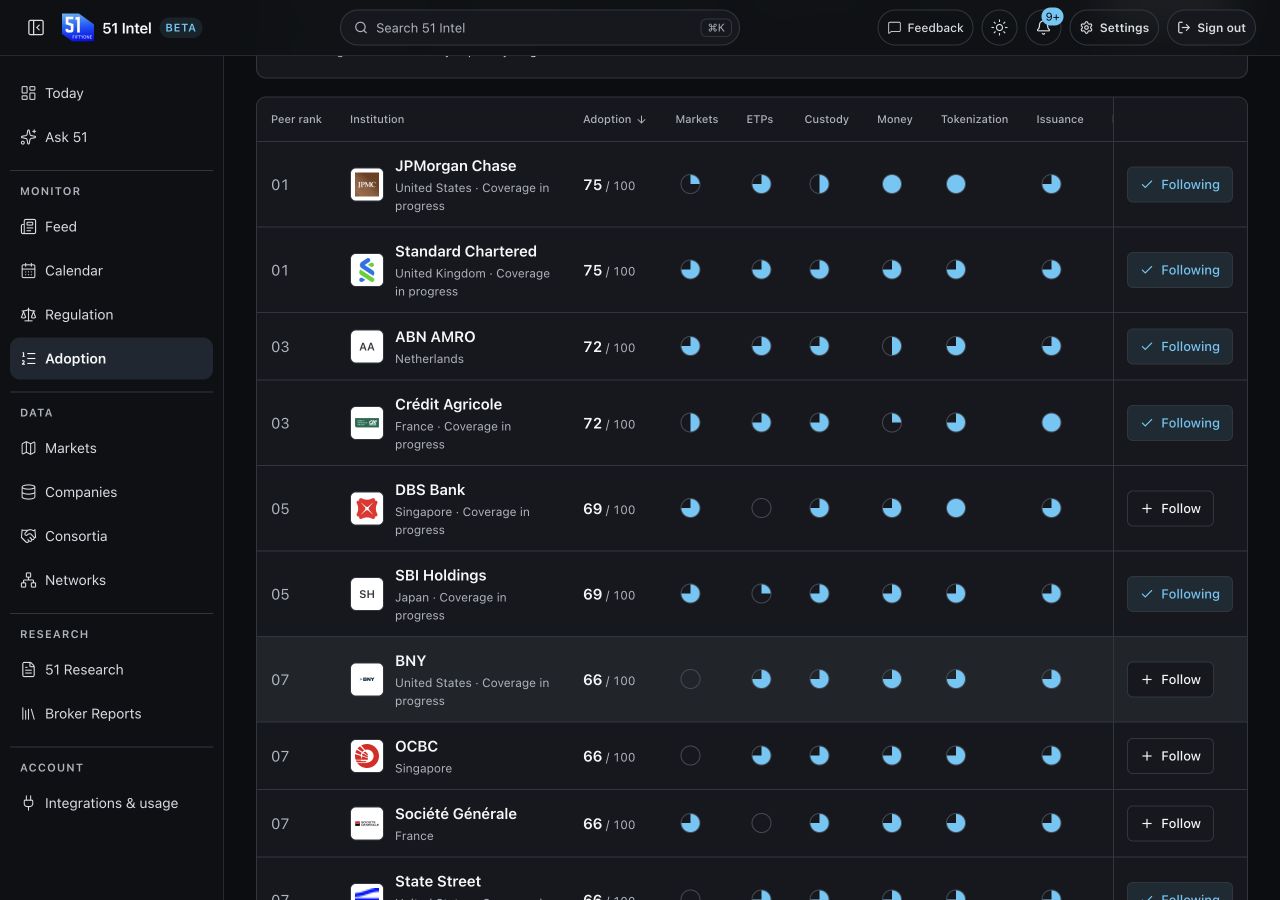Navigate to Networks in sidebar

click(x=111, y=580)
